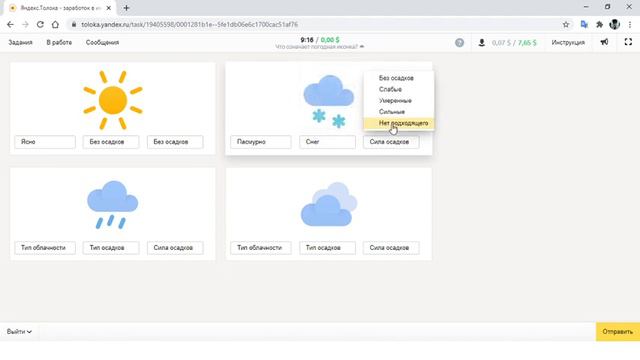Image resolution: width=640 pixels, height=360 pixels.
Task: Expand the Выйти exit menu
Action: [19, 331]
